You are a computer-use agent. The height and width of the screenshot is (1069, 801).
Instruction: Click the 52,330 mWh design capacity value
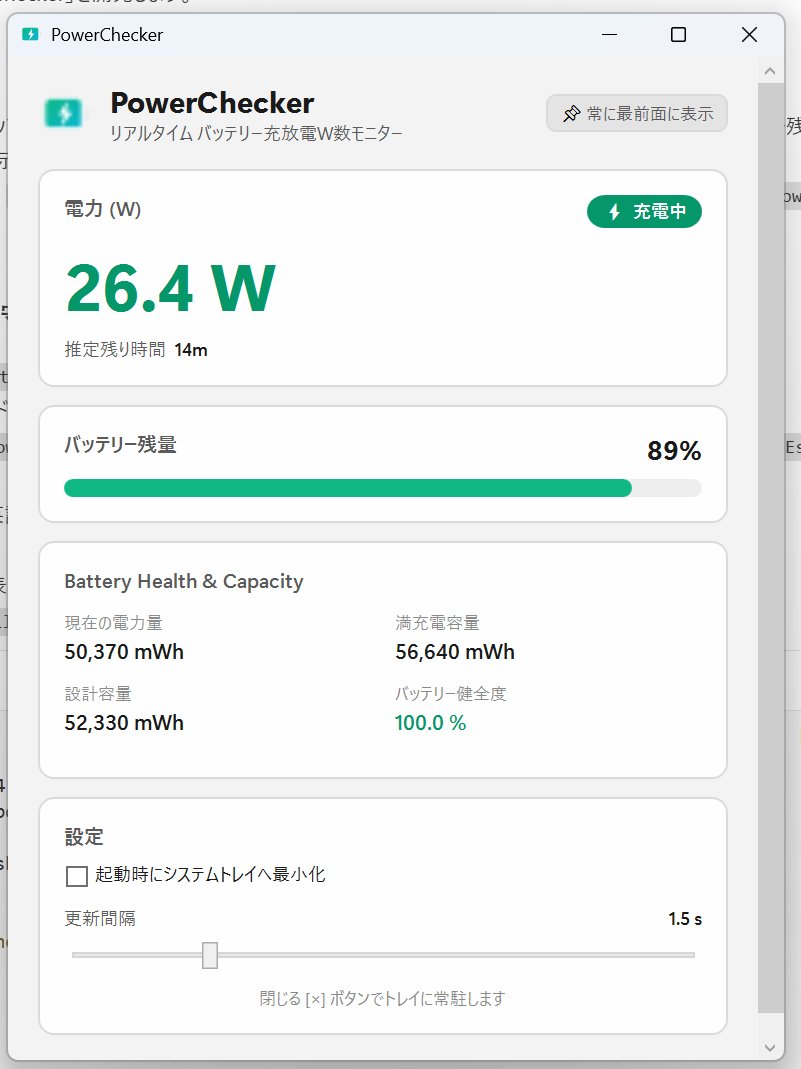(x=124, y=723)
